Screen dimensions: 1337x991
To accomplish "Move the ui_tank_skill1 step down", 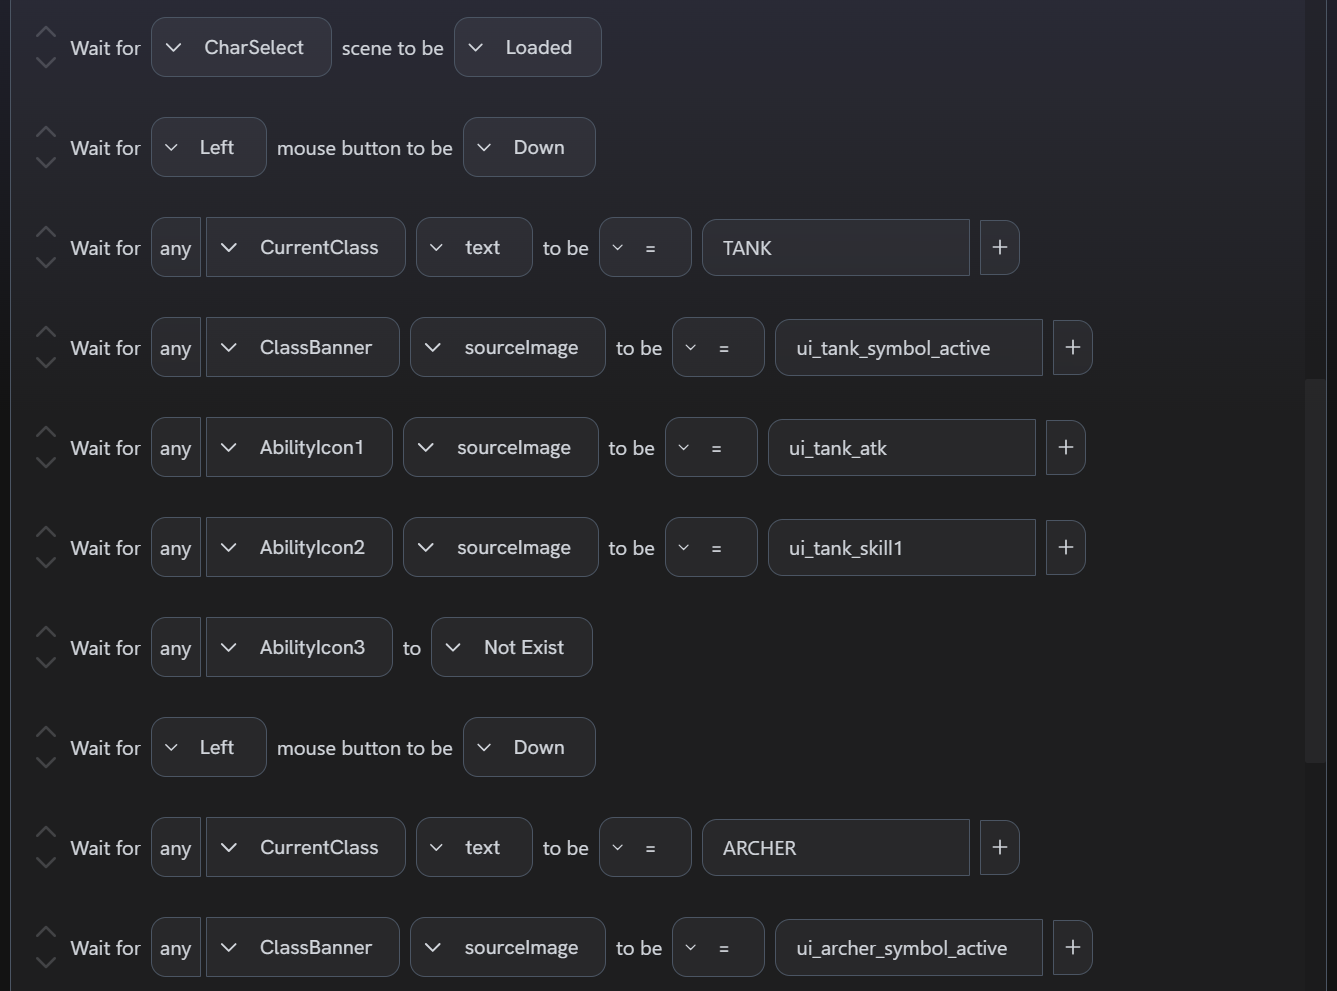I will (x=45, y=562).
